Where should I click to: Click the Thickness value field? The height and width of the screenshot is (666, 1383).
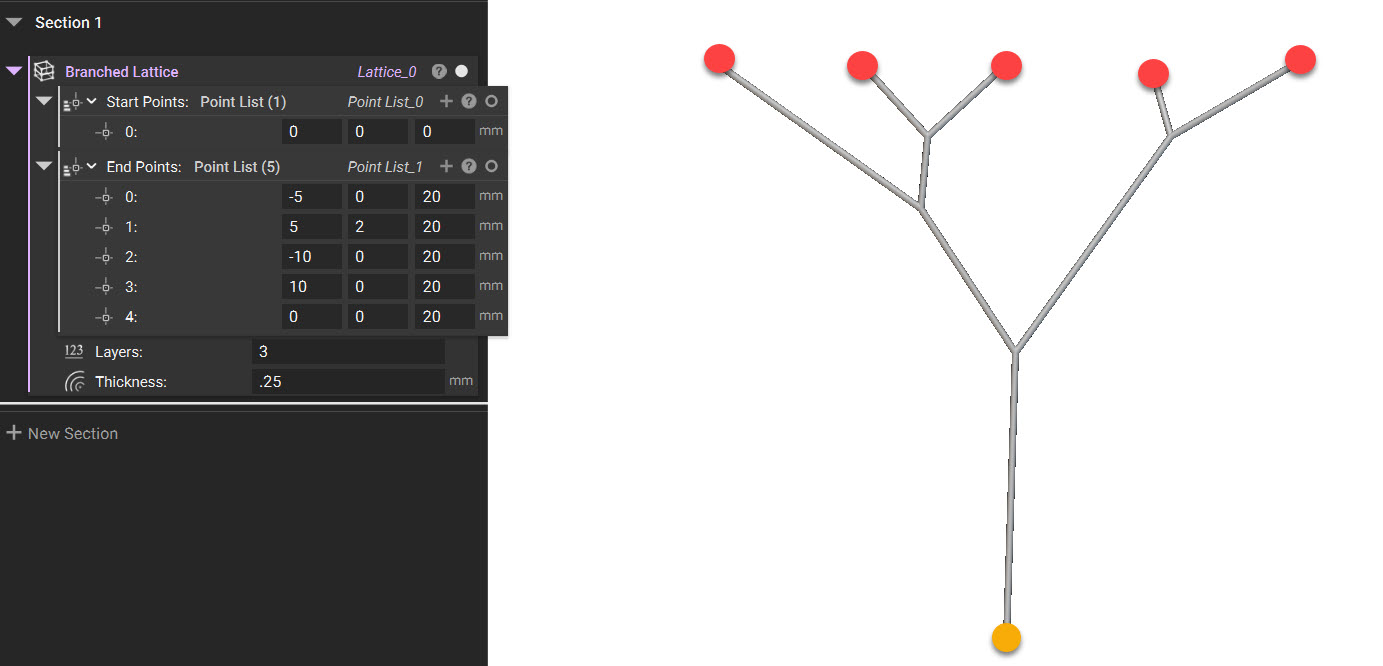coord(348,381)
